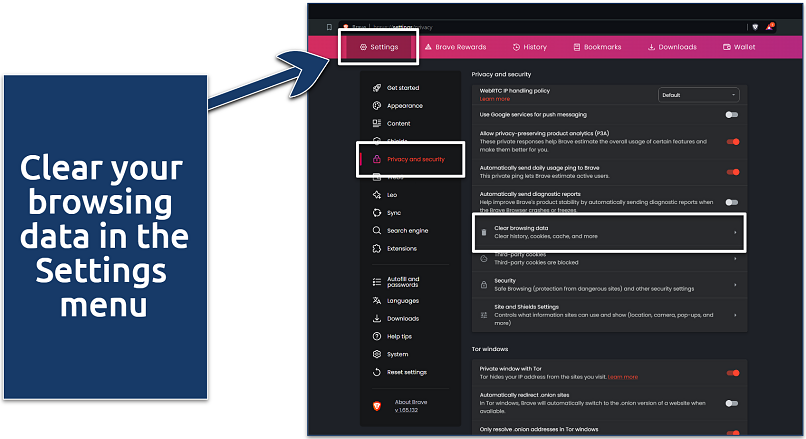Click the rocket icon for Get started
Viewport: 806px width, 439px height.
pos(377,88)
